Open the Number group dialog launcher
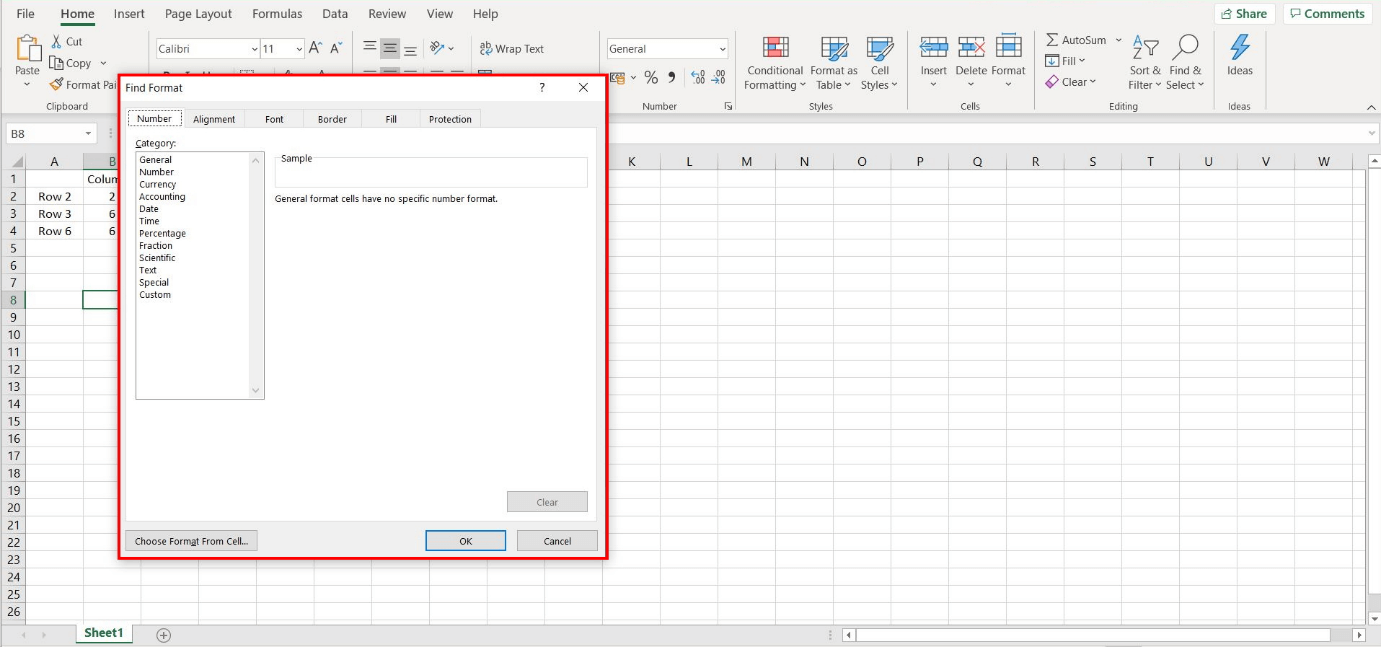Viewport: 1381px width, 647px height. point(728,106)
